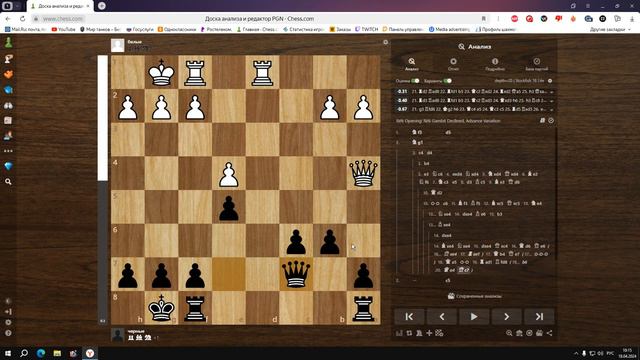Click the save folder icon in bottom toolbar
640x360 pixels.
pyautogui.click(x=539, y=333)
